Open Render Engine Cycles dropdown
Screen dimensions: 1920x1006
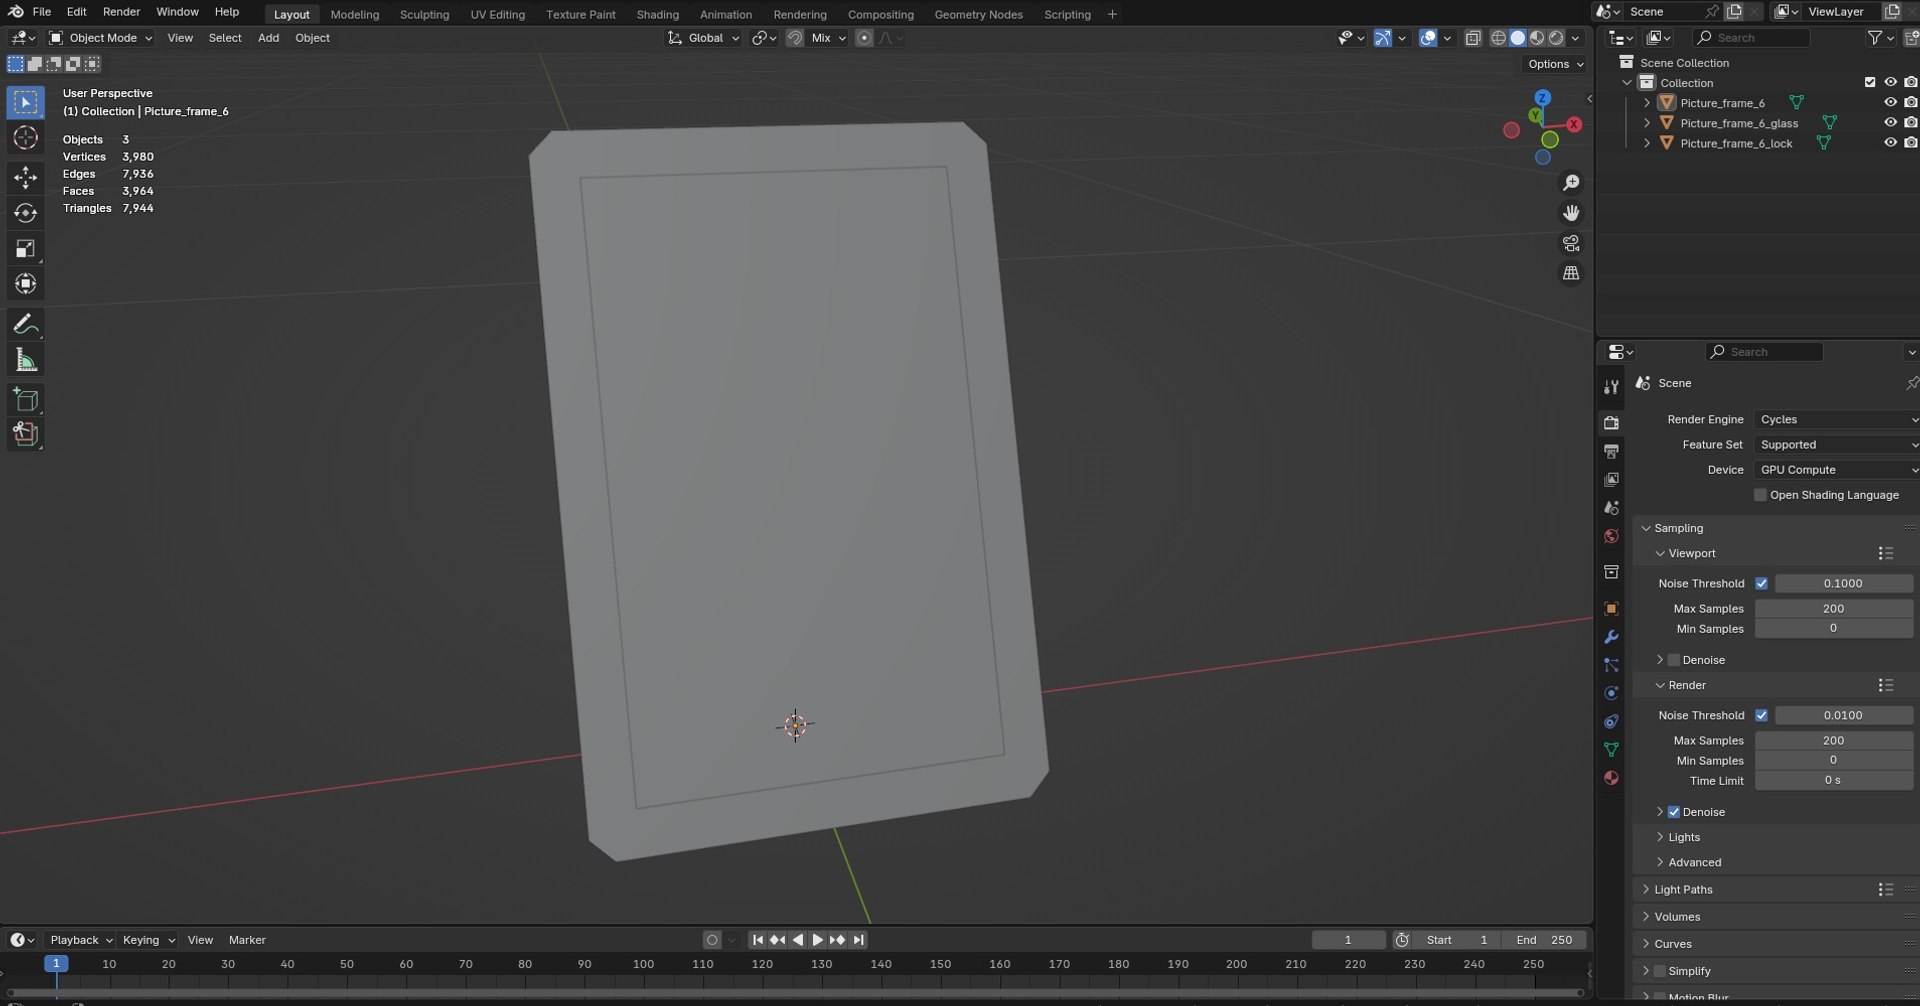(1836, 420)
